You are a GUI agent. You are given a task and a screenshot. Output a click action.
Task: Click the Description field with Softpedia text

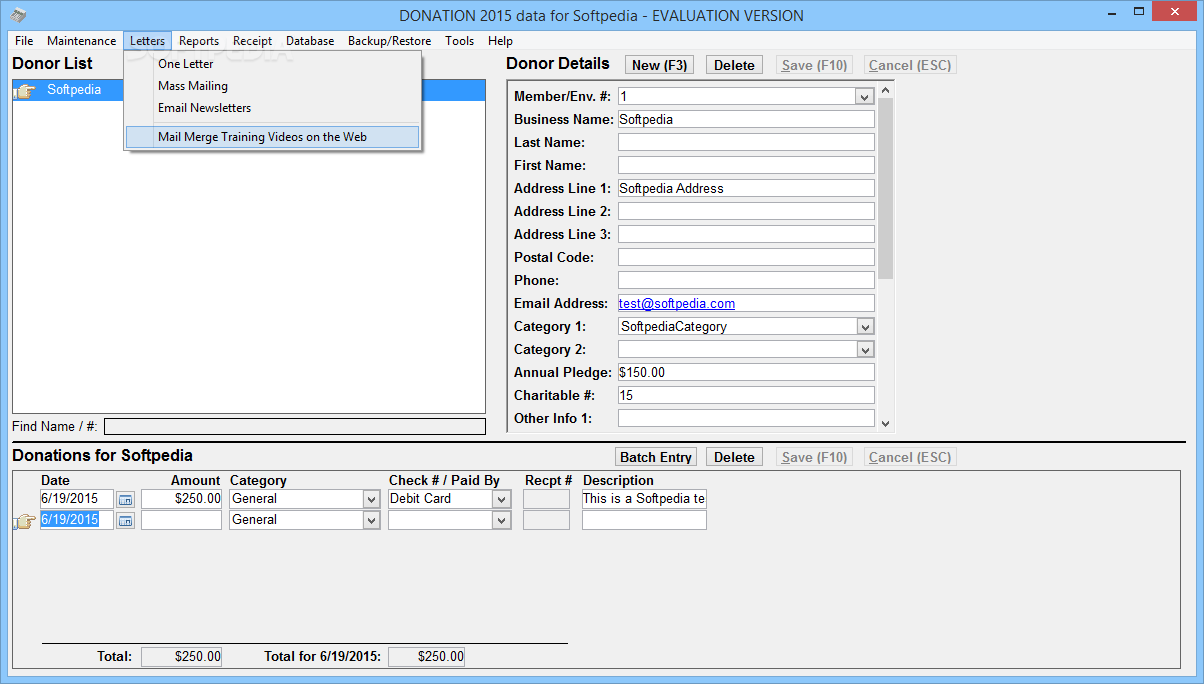pyautogui.click(x=644, y=499)
